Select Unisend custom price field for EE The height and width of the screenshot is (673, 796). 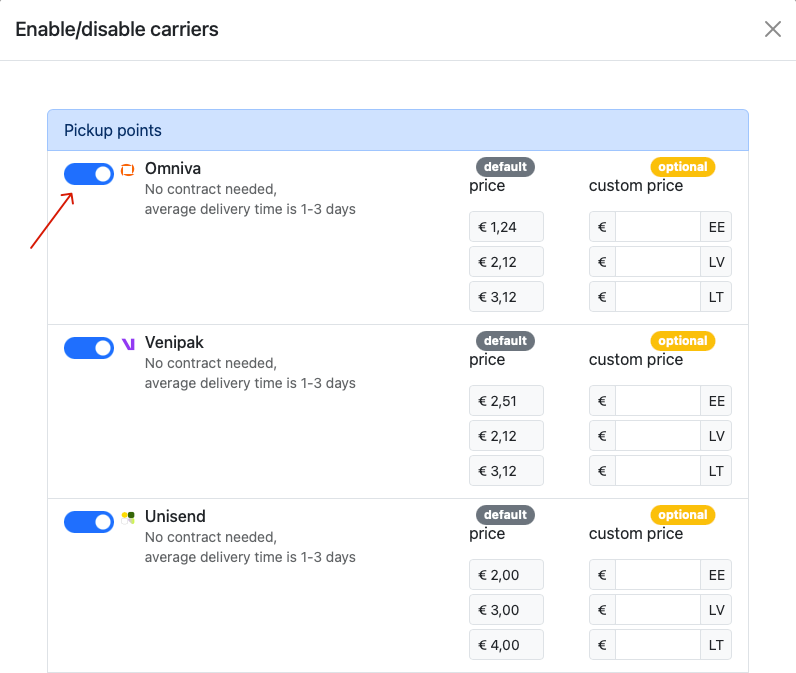pos(657,575)
